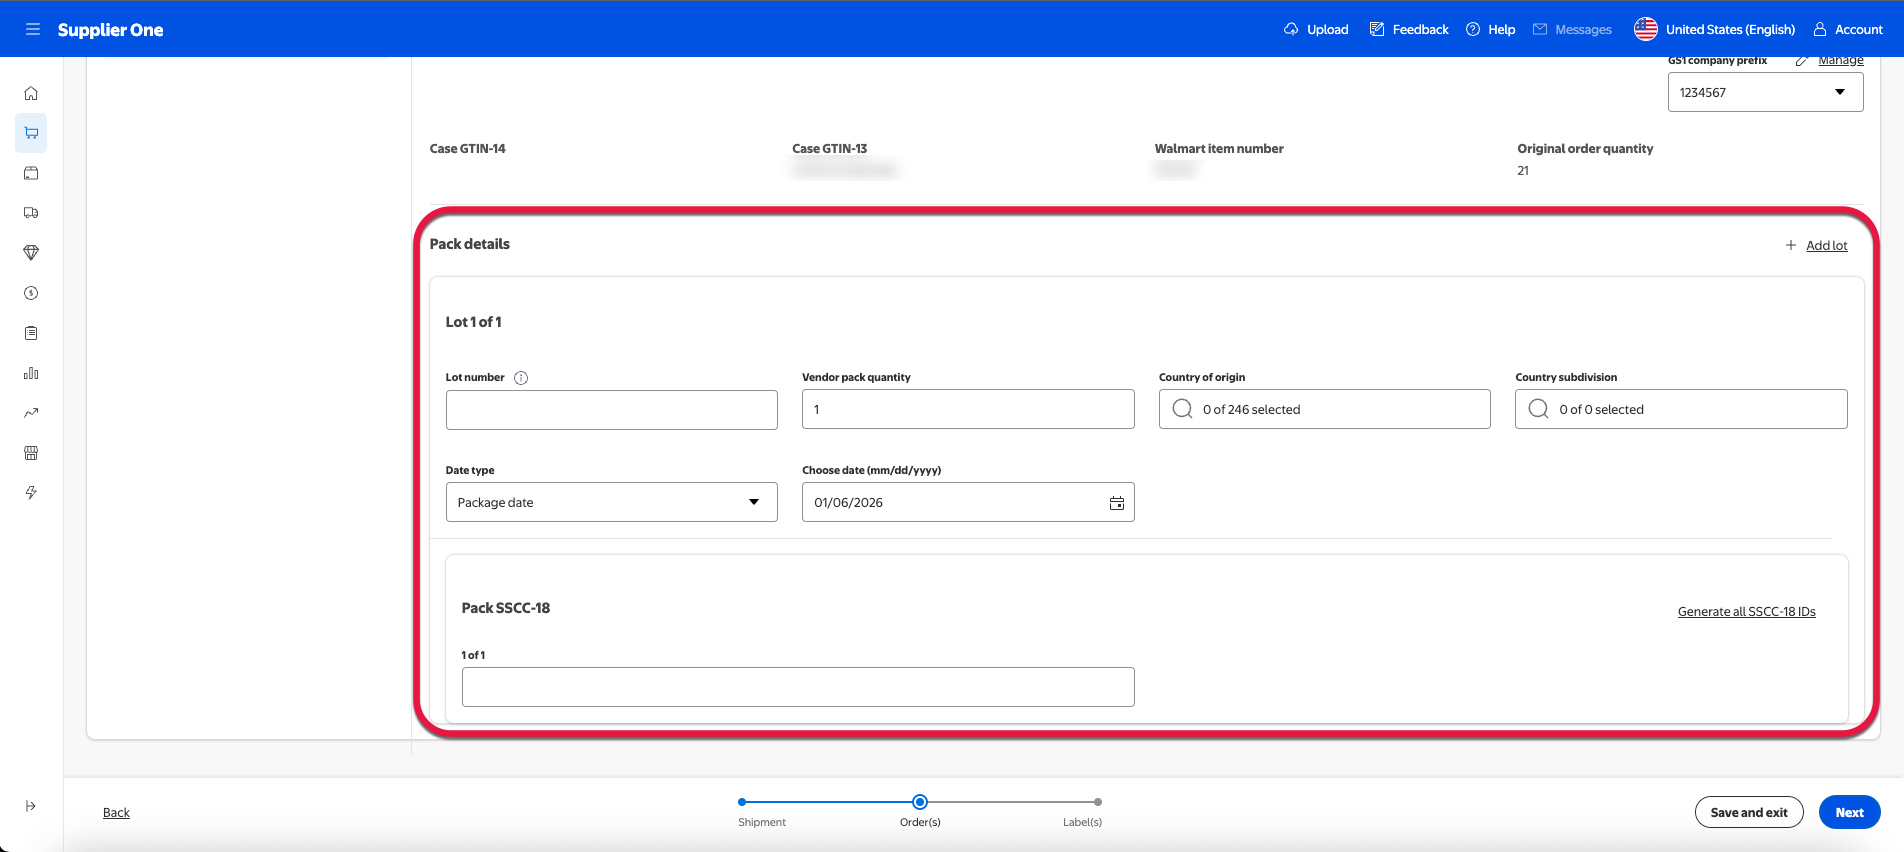Open the Date type dropdown
Viewport: 1904px width, 852px height.
tap(611, 502)
